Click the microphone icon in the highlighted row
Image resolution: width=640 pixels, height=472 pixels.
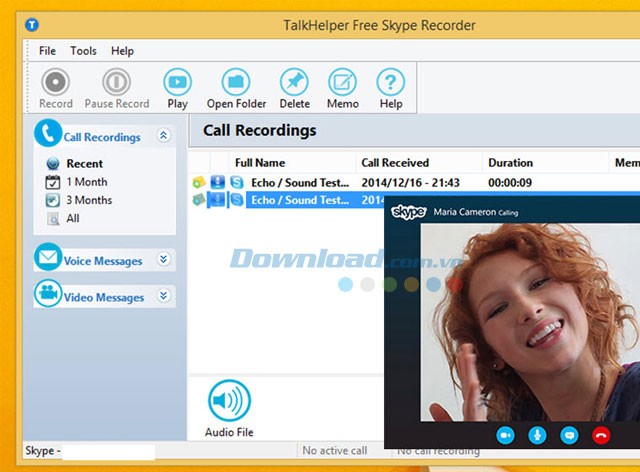click(218, 200)
